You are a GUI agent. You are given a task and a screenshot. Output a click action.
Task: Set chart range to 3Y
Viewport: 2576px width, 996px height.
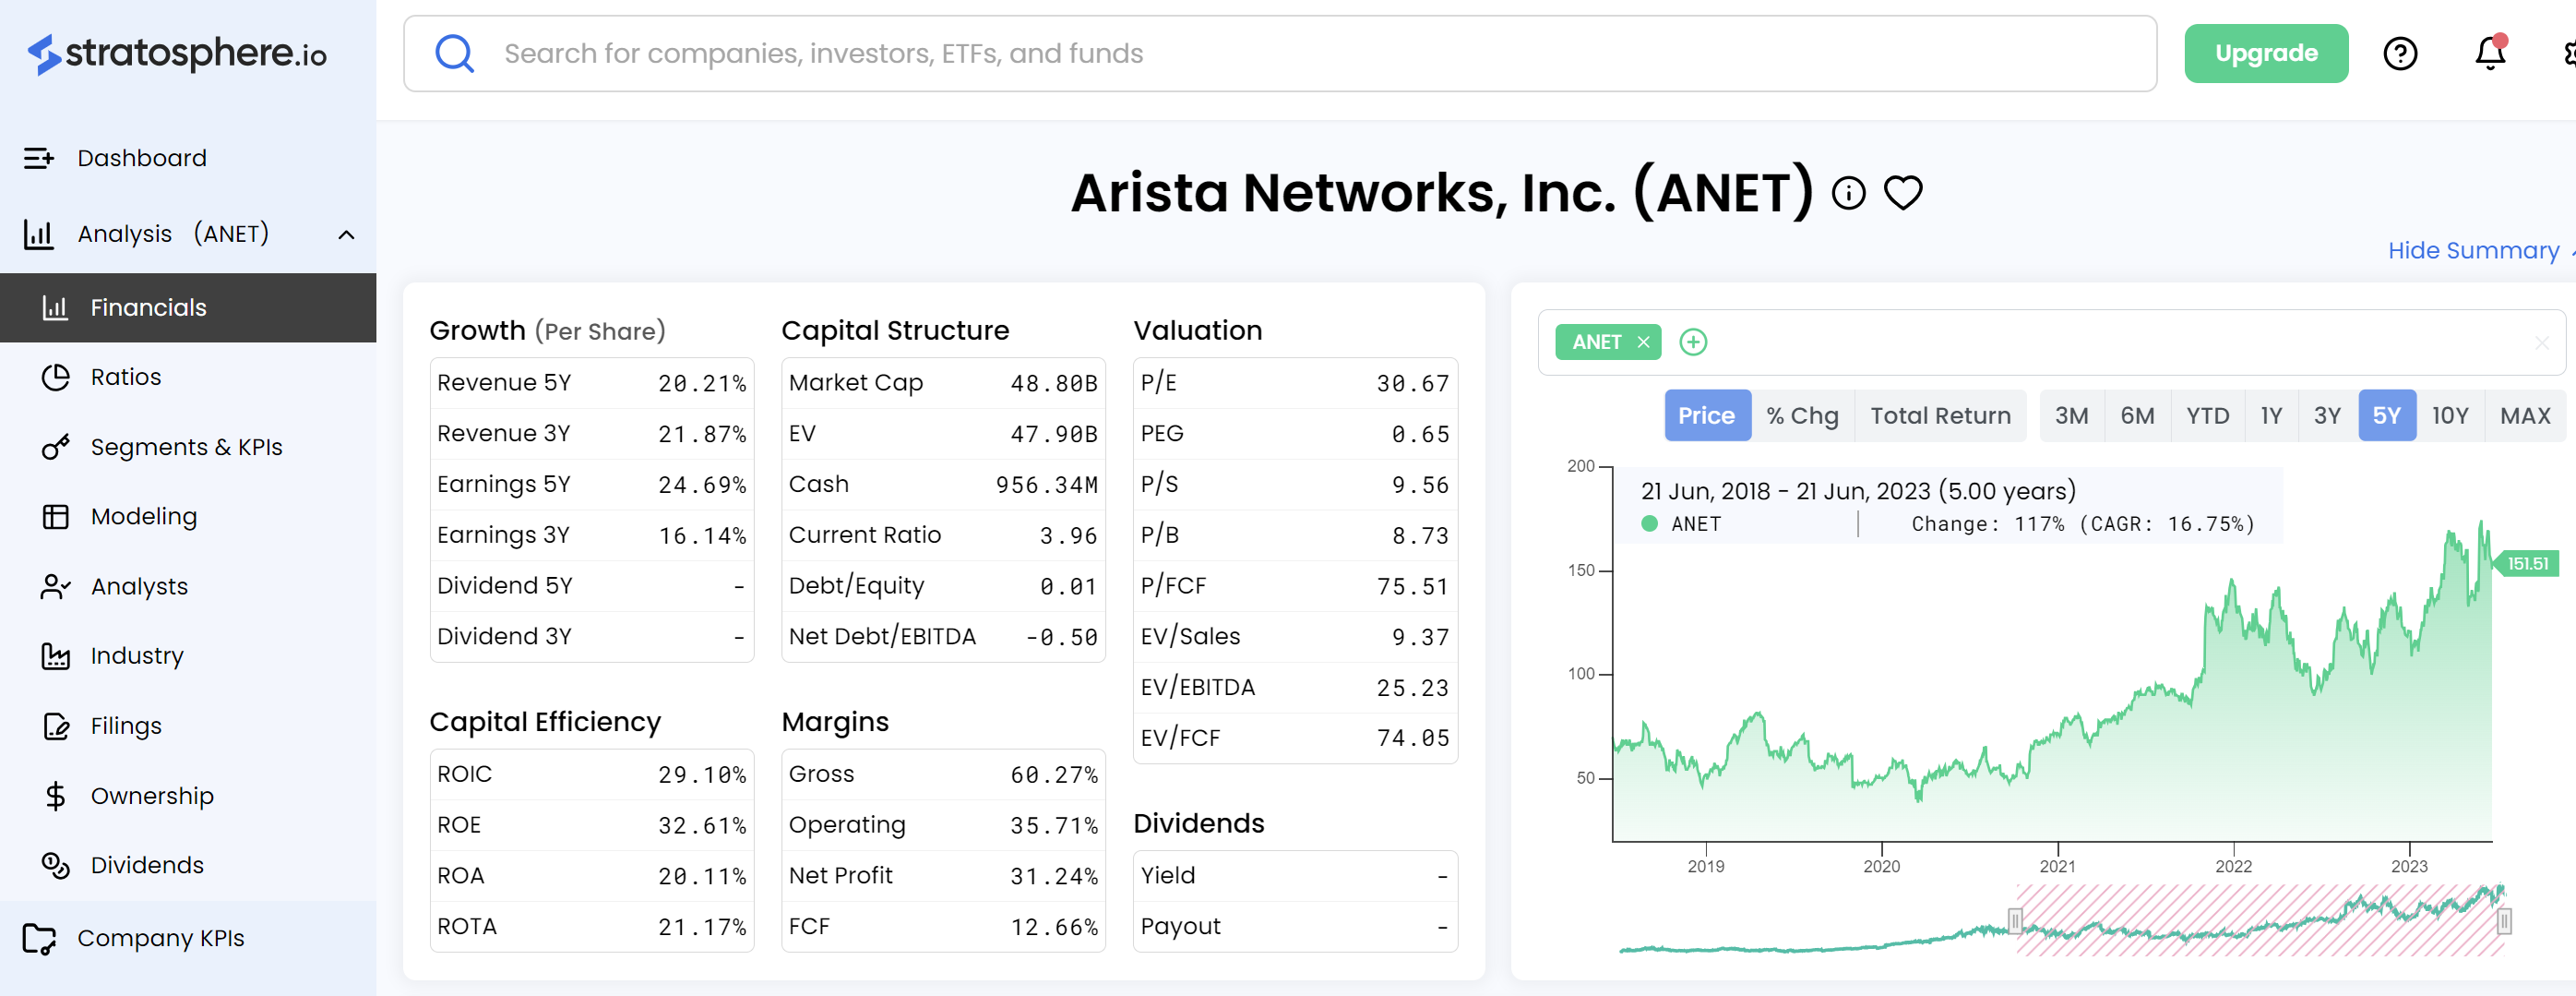2327,415
